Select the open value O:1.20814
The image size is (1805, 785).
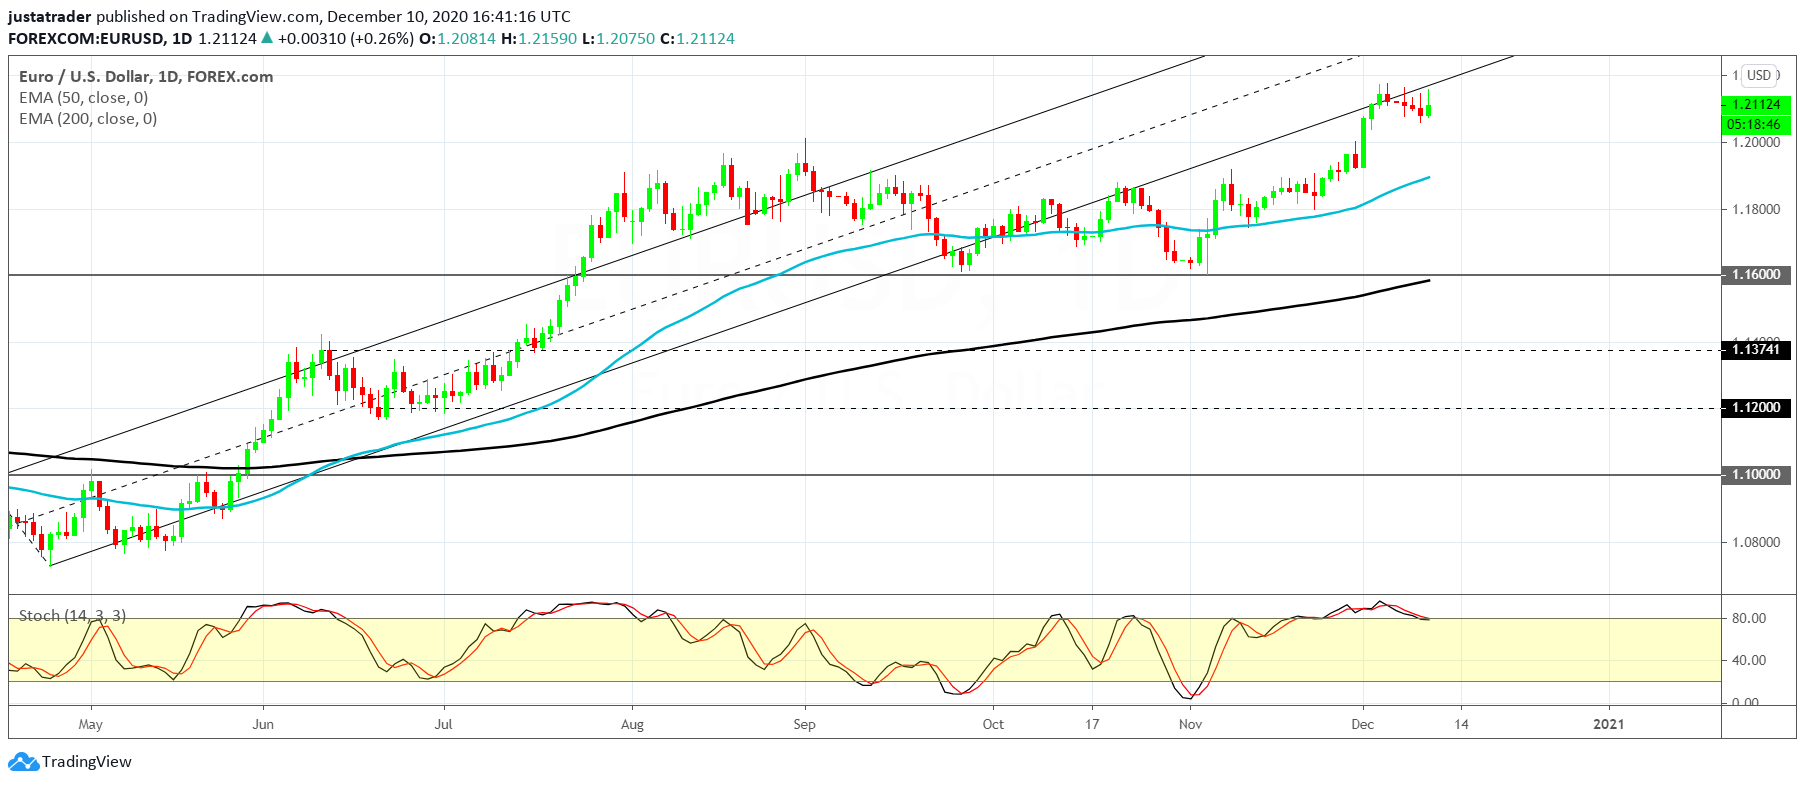[457, 38]
